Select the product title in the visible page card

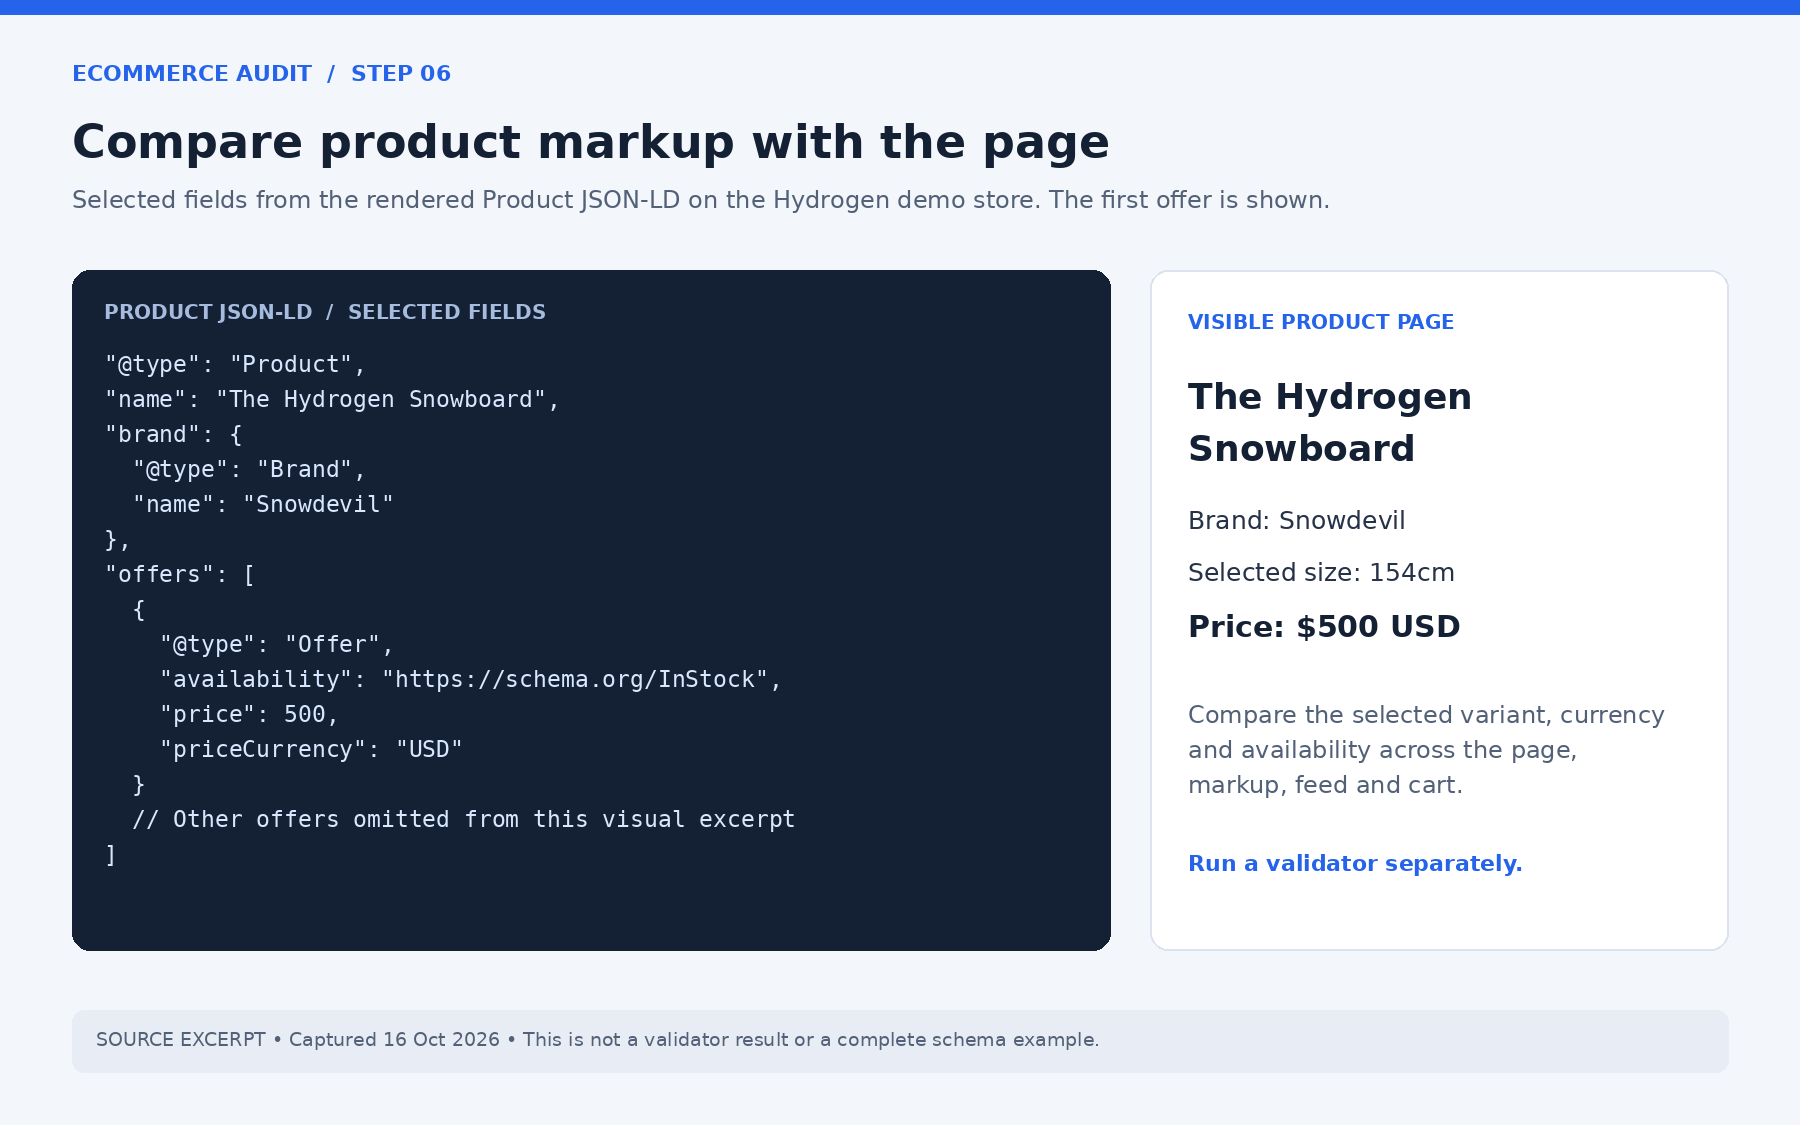[1330, 422]
